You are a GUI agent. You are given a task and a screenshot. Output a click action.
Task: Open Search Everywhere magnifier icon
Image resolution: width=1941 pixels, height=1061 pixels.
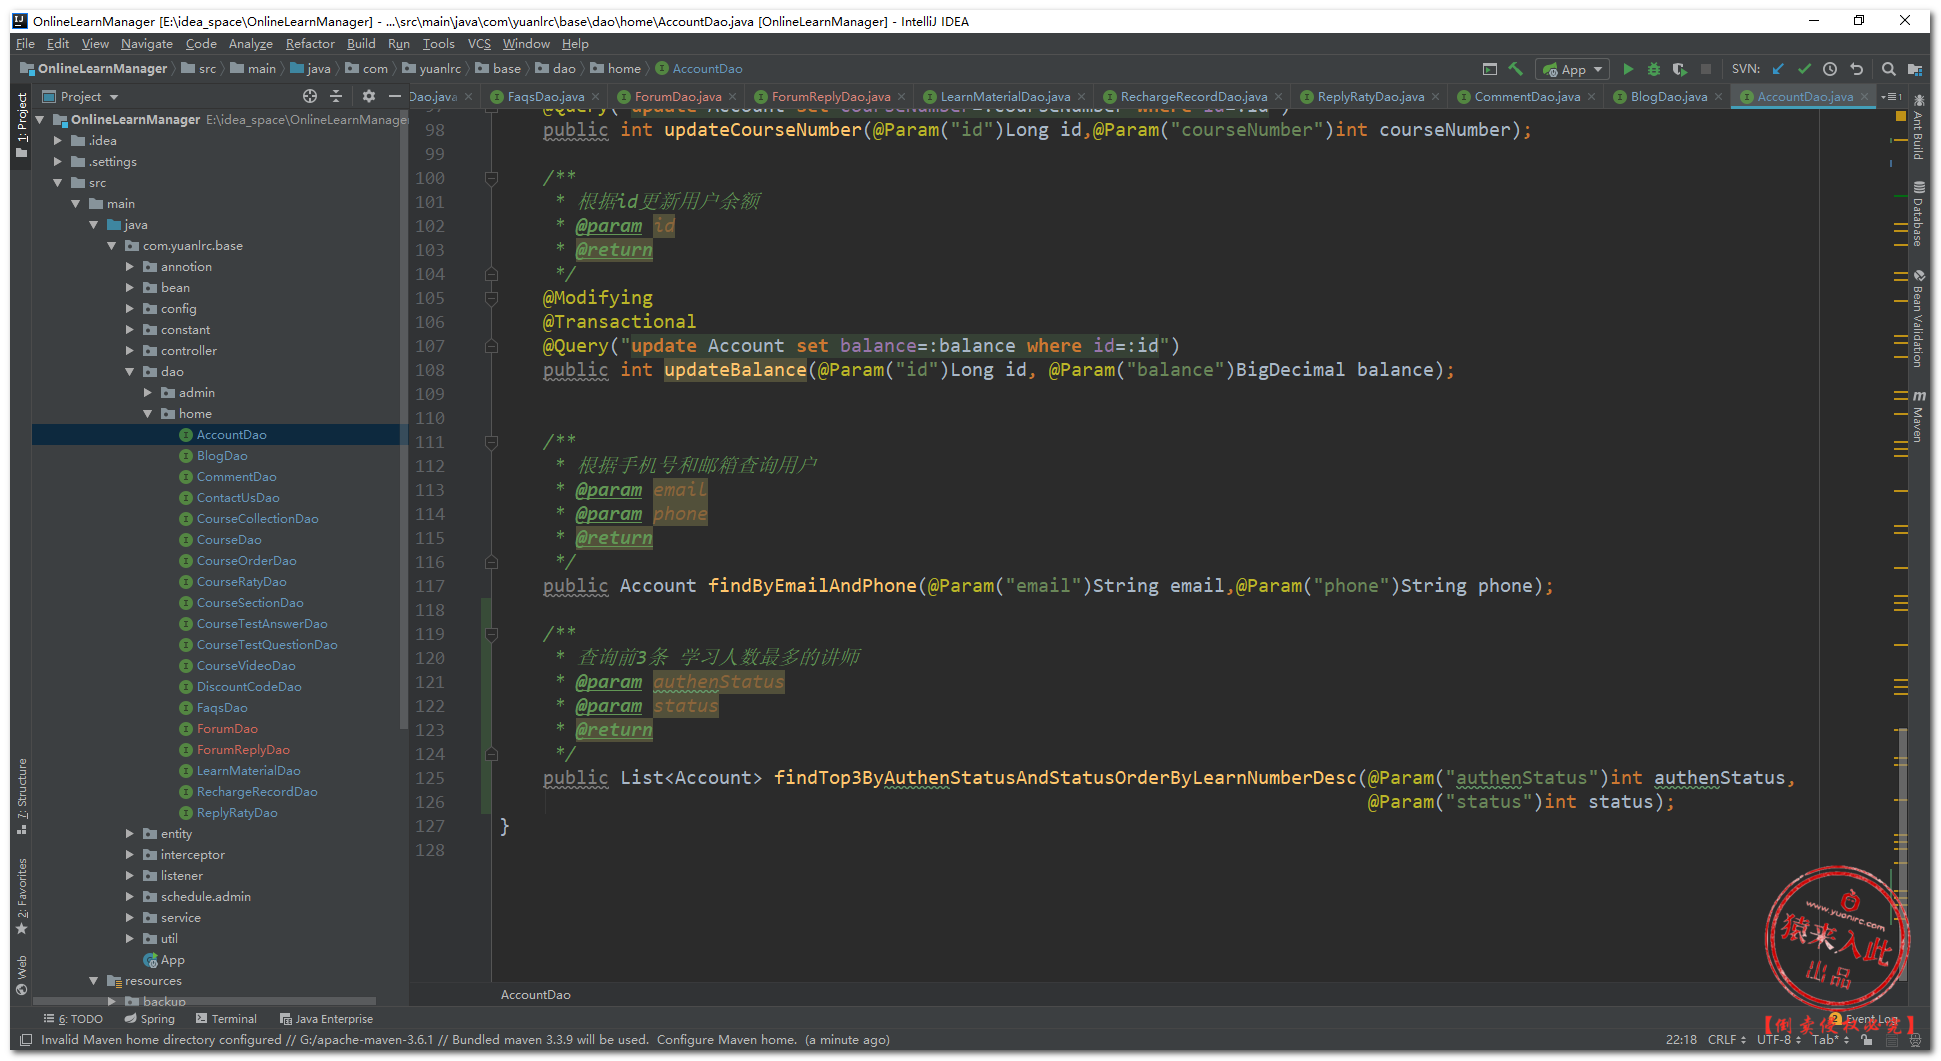point(1889,69)
